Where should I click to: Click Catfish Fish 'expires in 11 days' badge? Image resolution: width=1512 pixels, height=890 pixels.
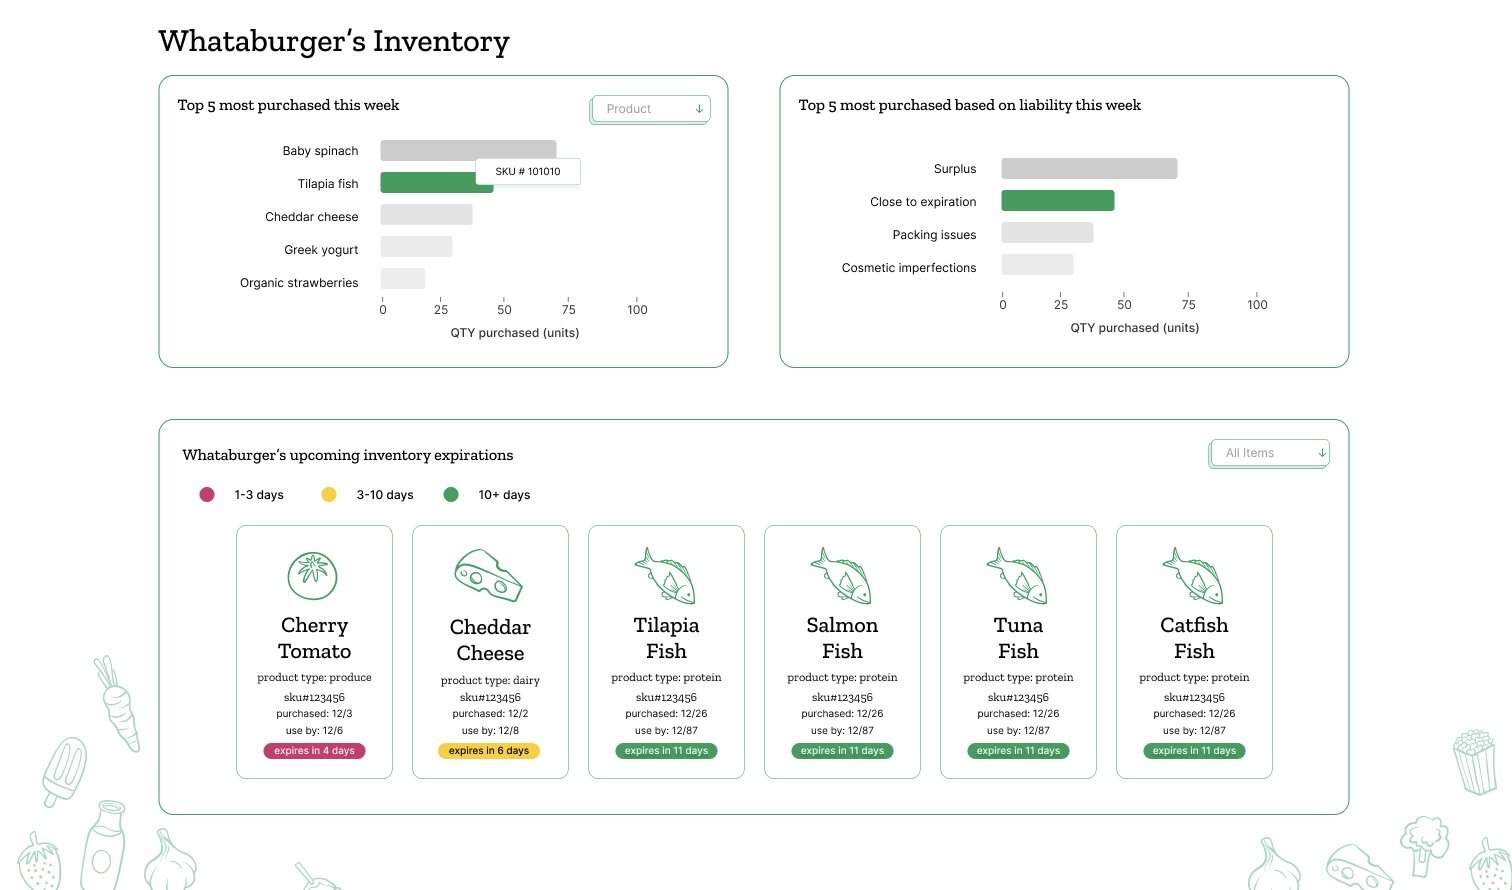pyautogui.click(x=1194, y=751)
